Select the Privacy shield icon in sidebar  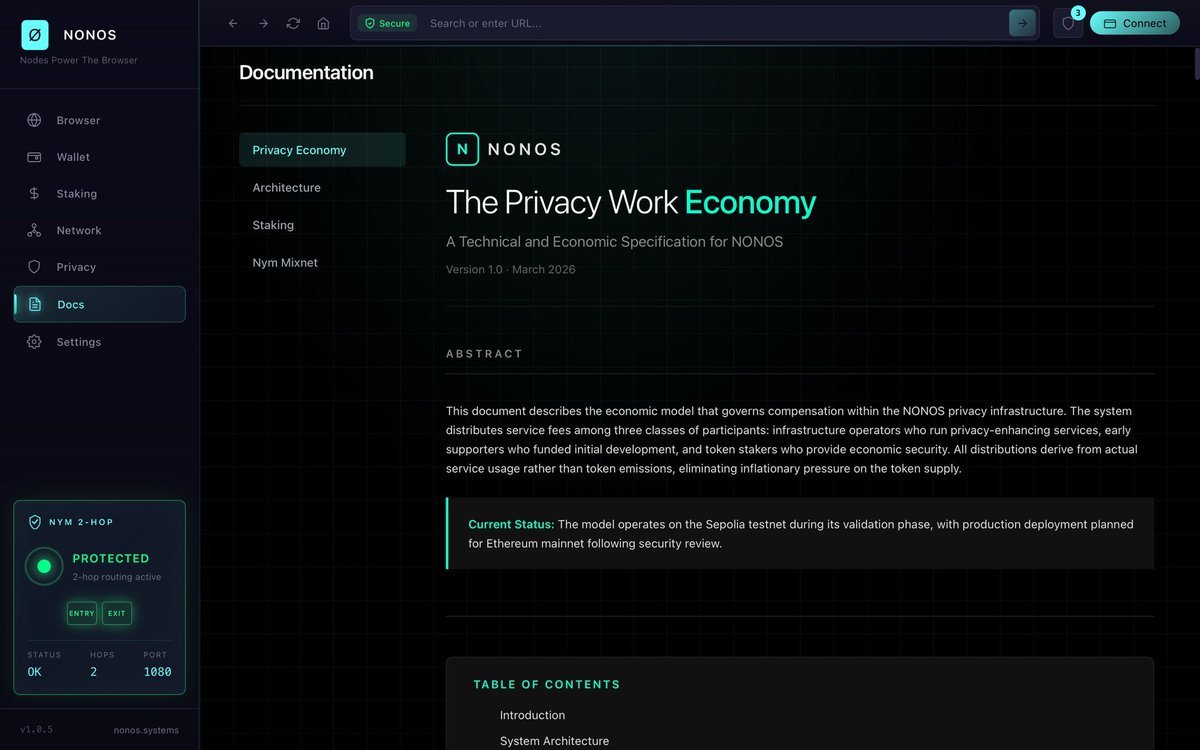[34, 267]
